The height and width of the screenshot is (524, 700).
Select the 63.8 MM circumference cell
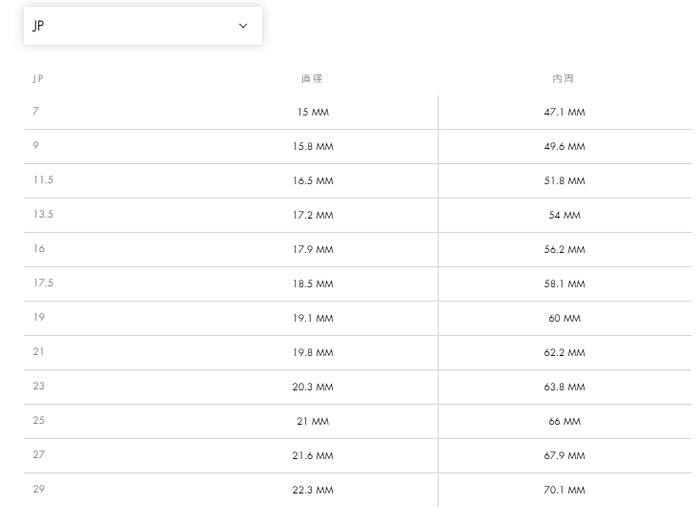pos(564,387)
